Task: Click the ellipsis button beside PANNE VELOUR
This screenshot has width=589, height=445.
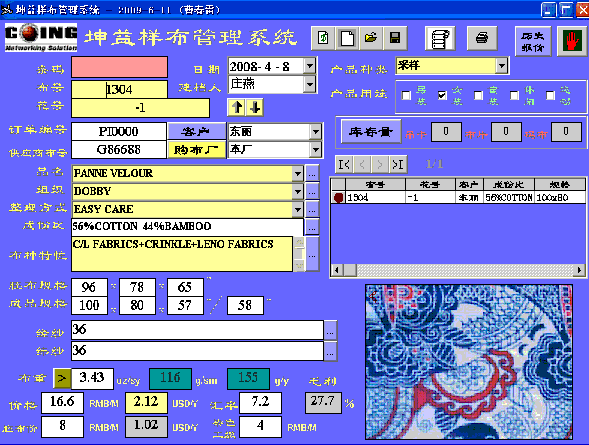Action: click(312, 173)
